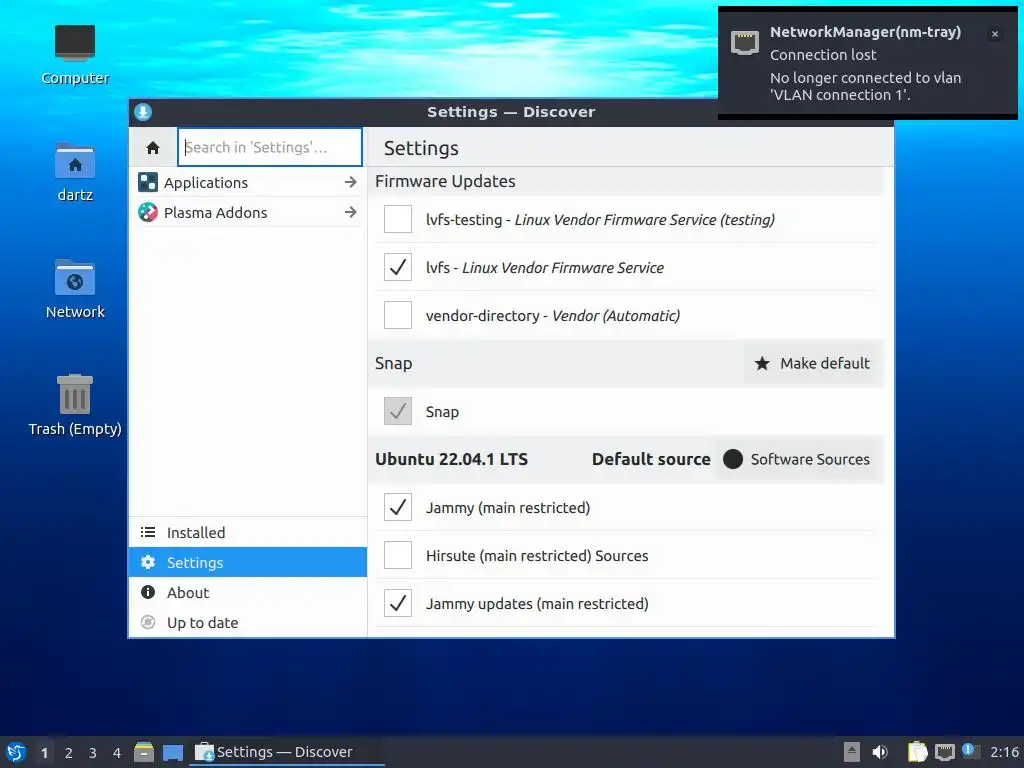Enable the vendor-directory source
This screenshot has width=1024, height=768.
tap(398, 315)
